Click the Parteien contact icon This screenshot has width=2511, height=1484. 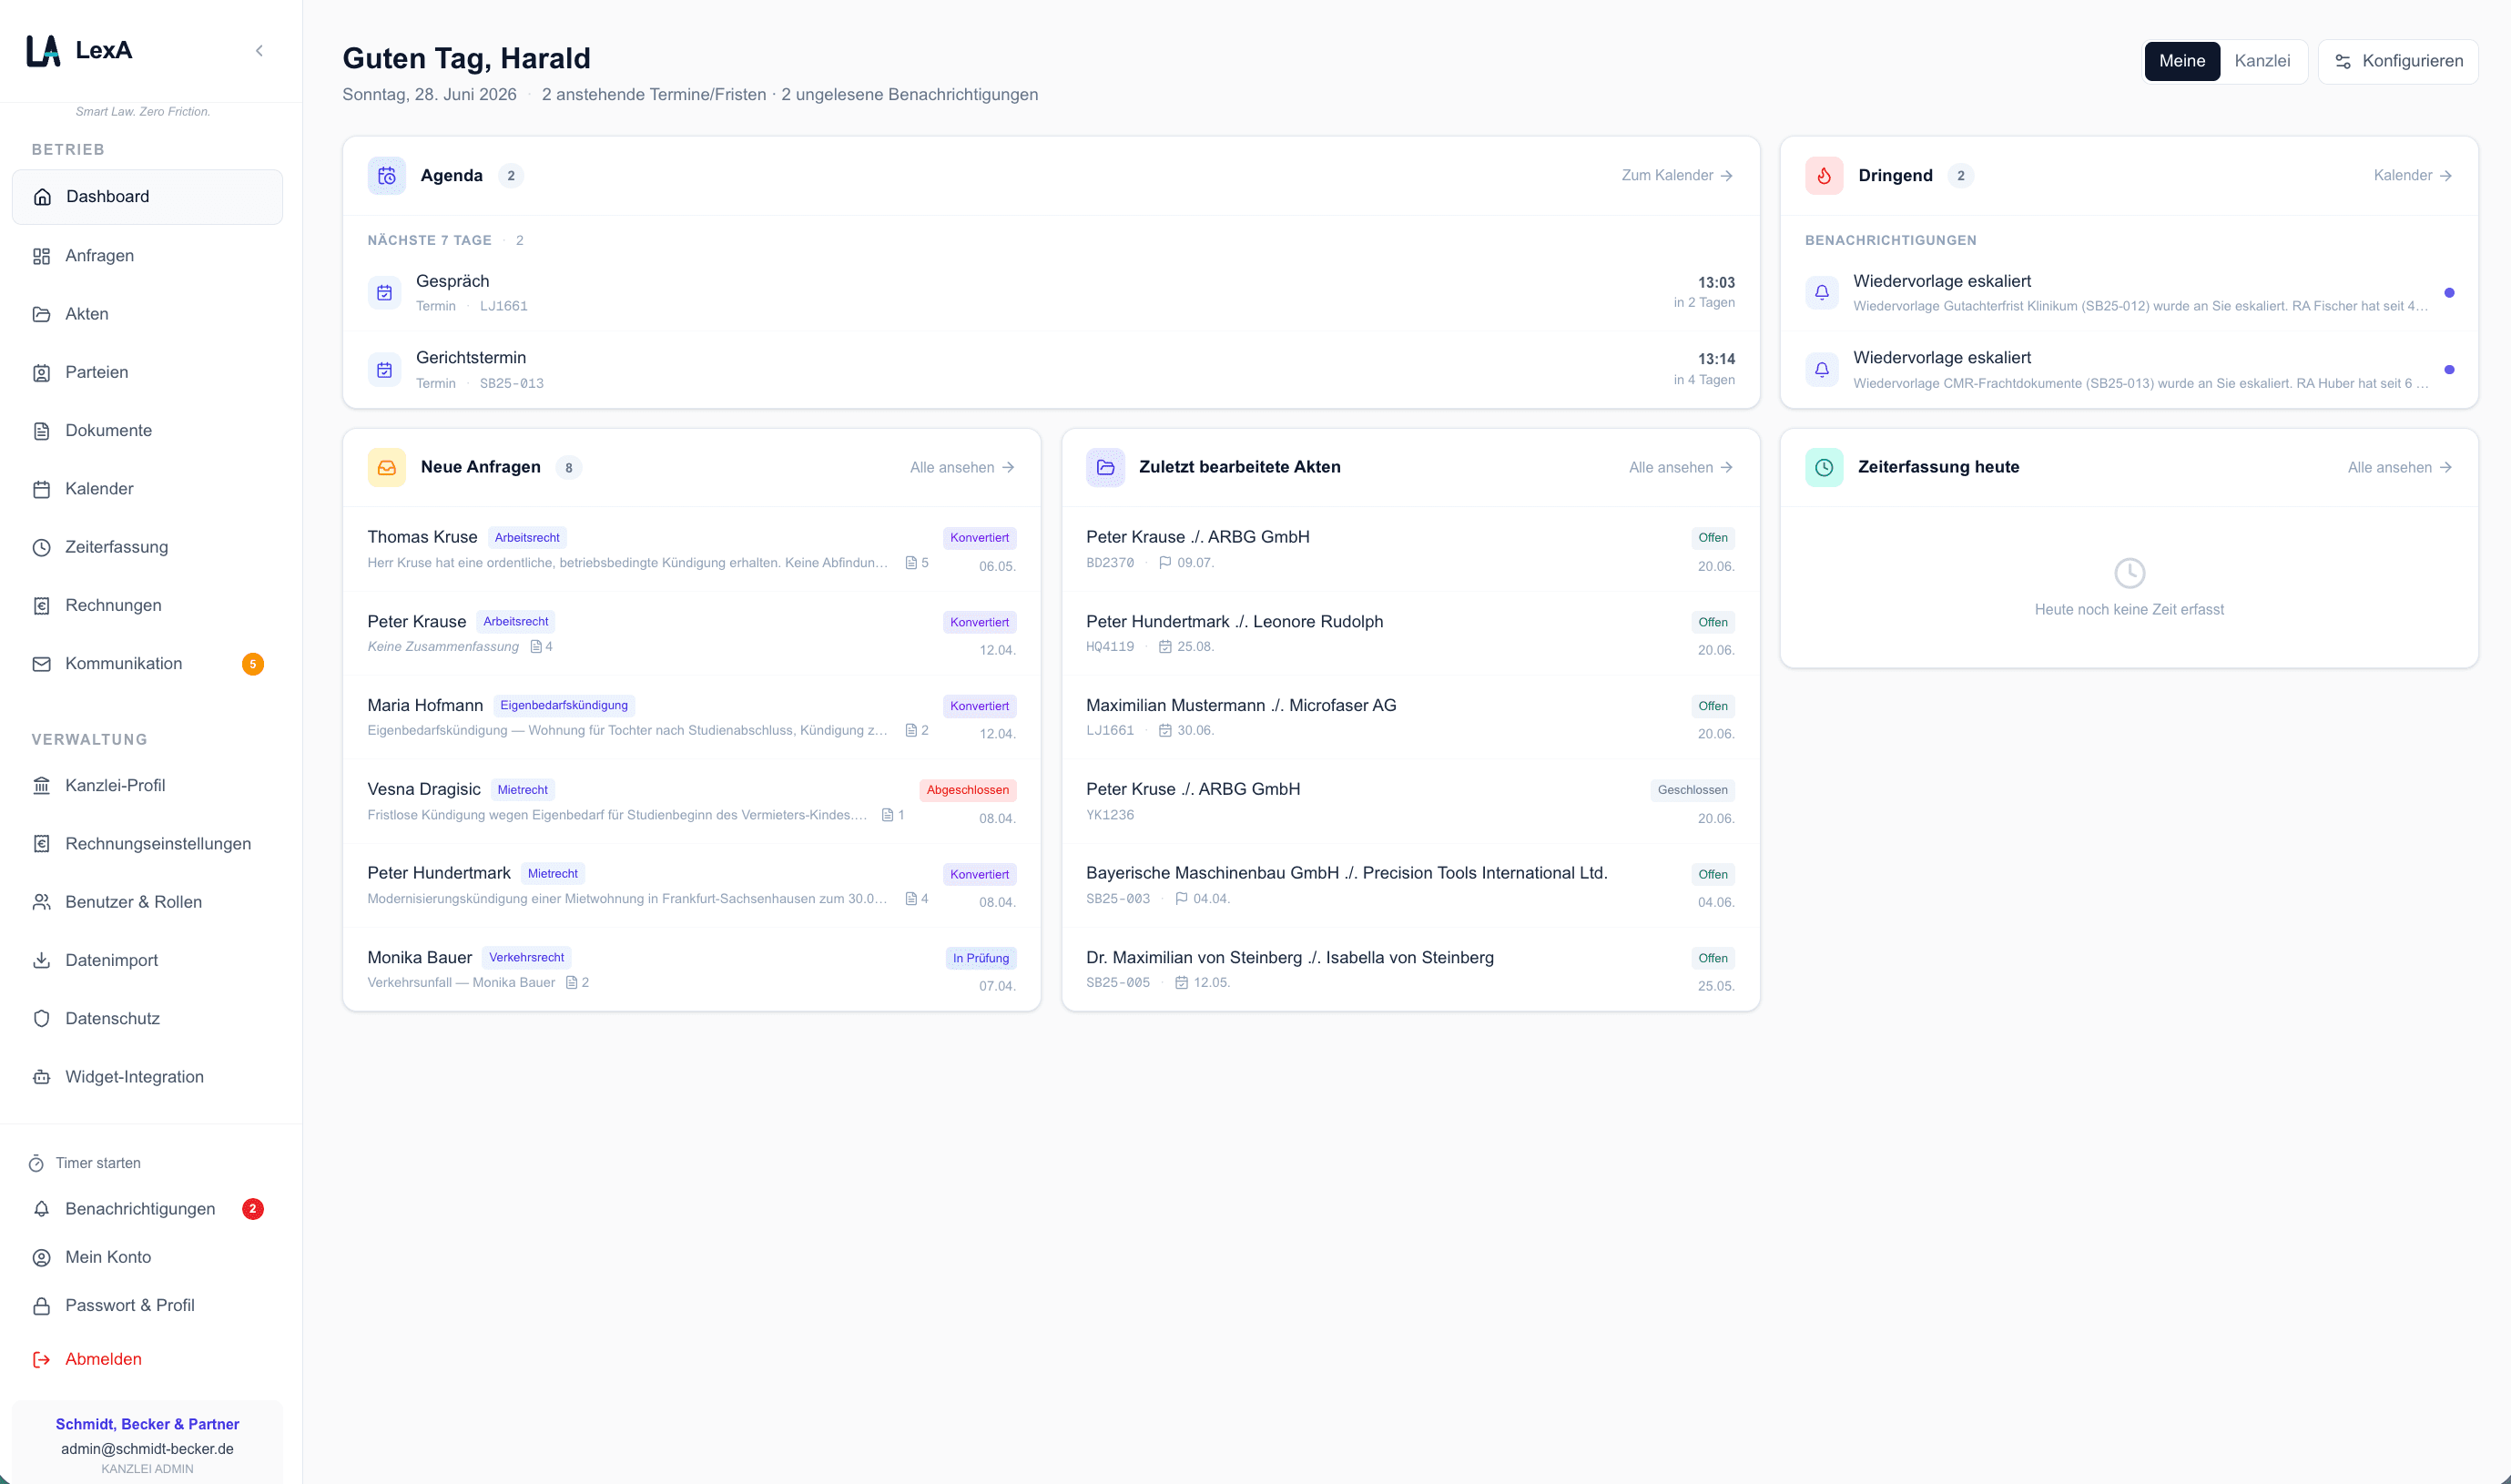[41, 373]
